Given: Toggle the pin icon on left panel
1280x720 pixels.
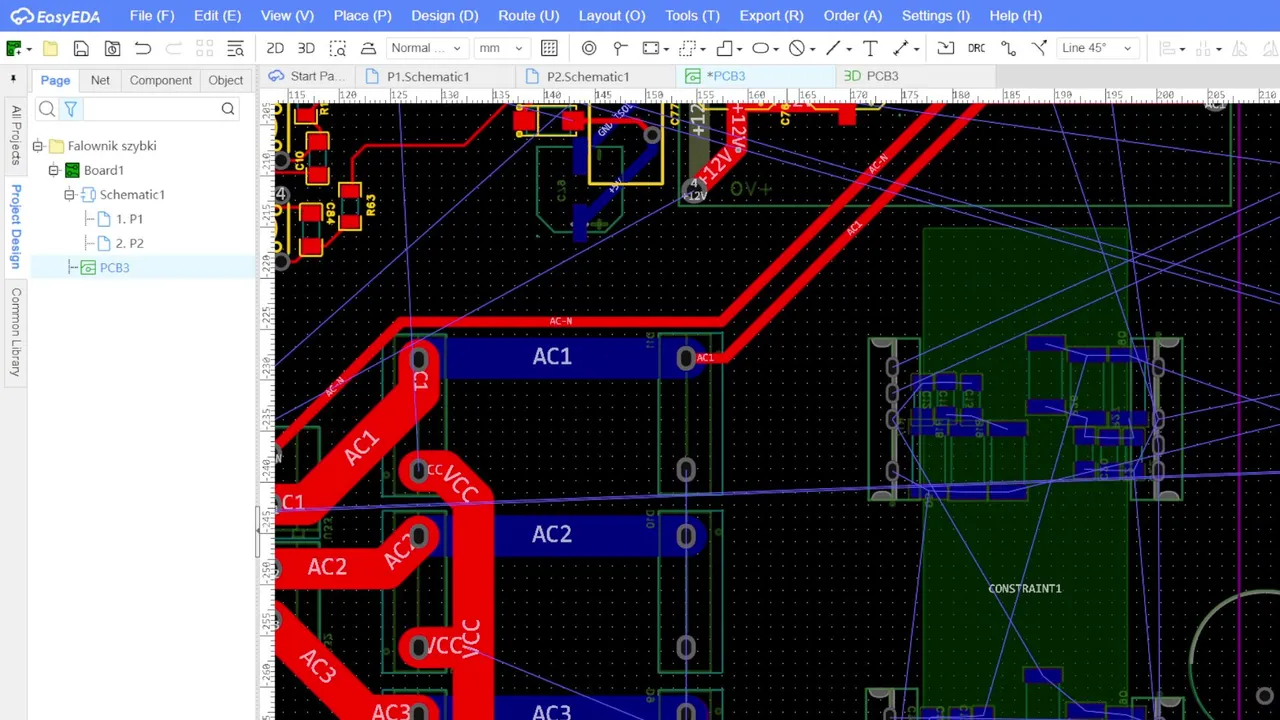Looking at the screenshot, I should coord(13,80).
